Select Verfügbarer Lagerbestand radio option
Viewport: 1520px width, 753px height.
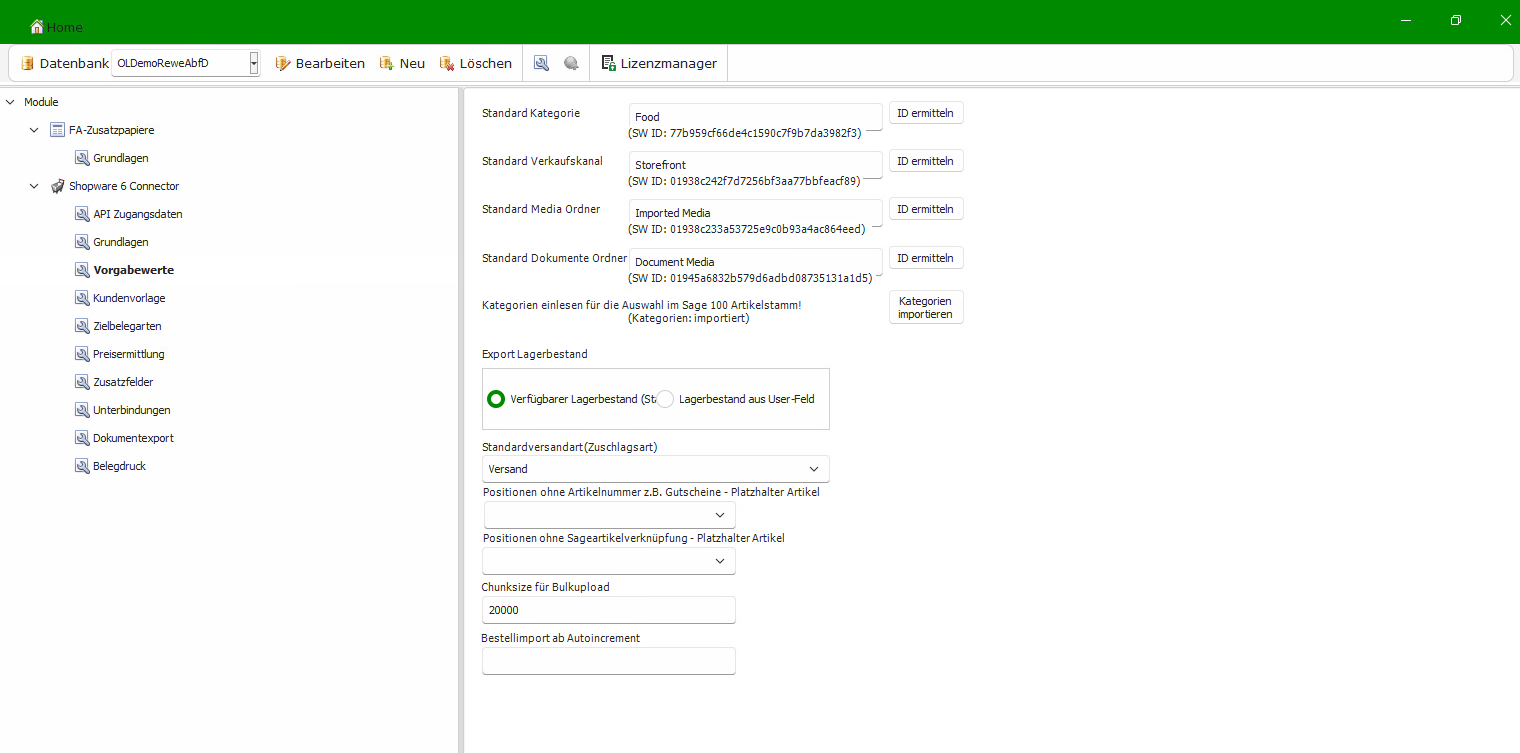click(495, 399)
